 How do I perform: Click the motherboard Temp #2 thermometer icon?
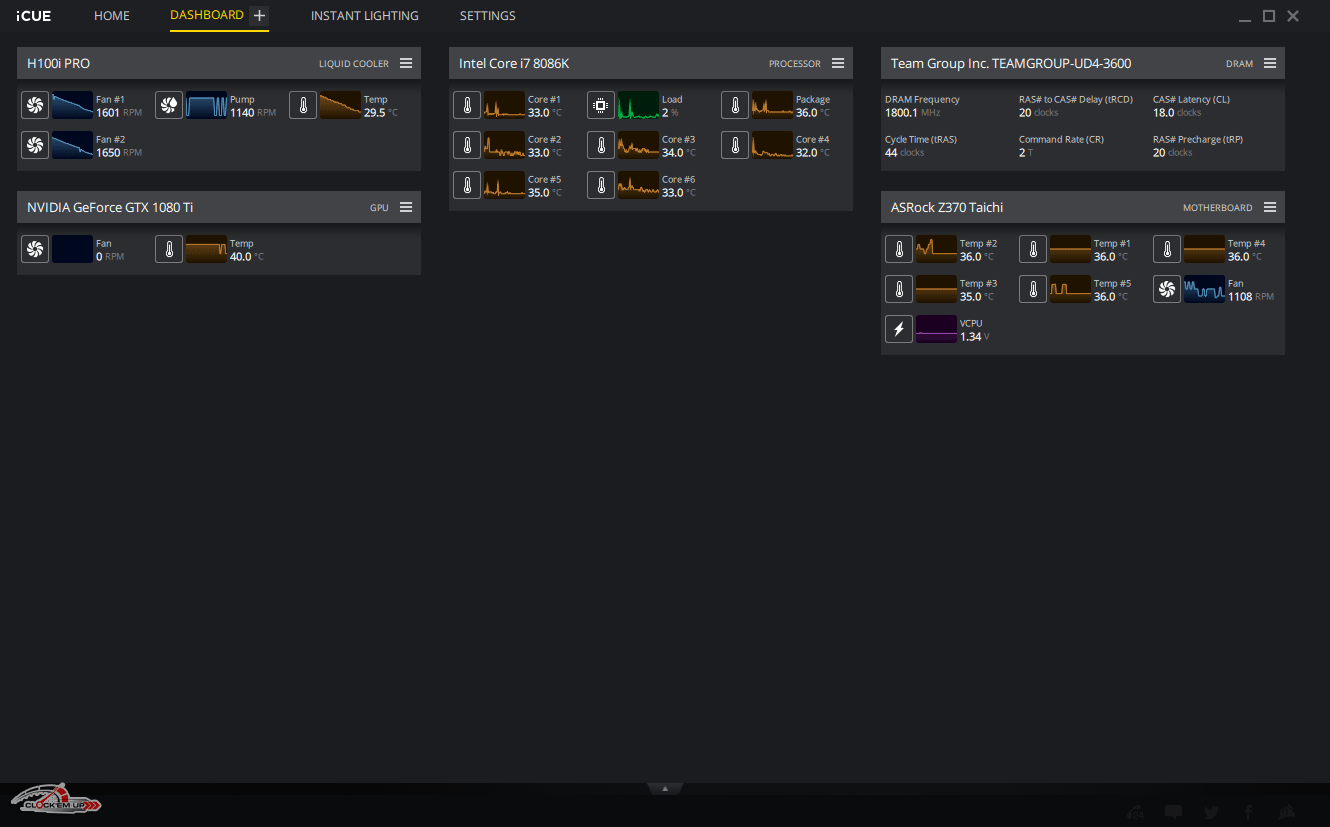click(899, 249)
